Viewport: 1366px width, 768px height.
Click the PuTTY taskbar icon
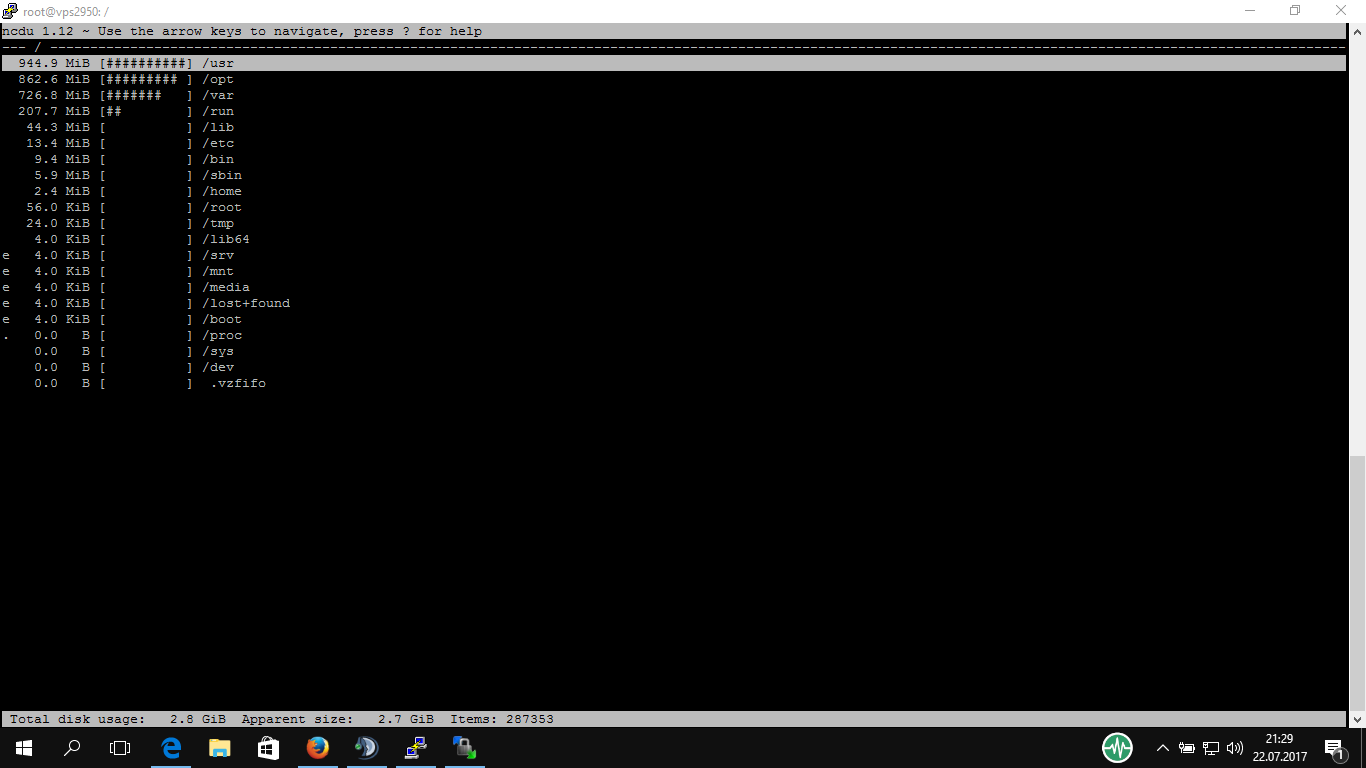click(x=415, y=747)
